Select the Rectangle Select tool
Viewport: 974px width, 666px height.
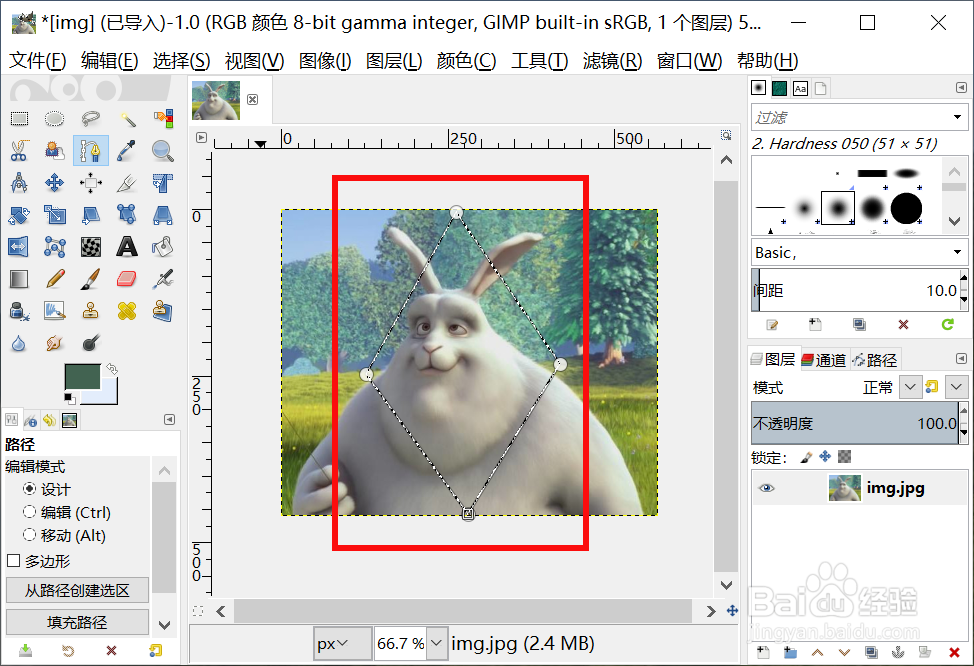[x=19, y=119]
